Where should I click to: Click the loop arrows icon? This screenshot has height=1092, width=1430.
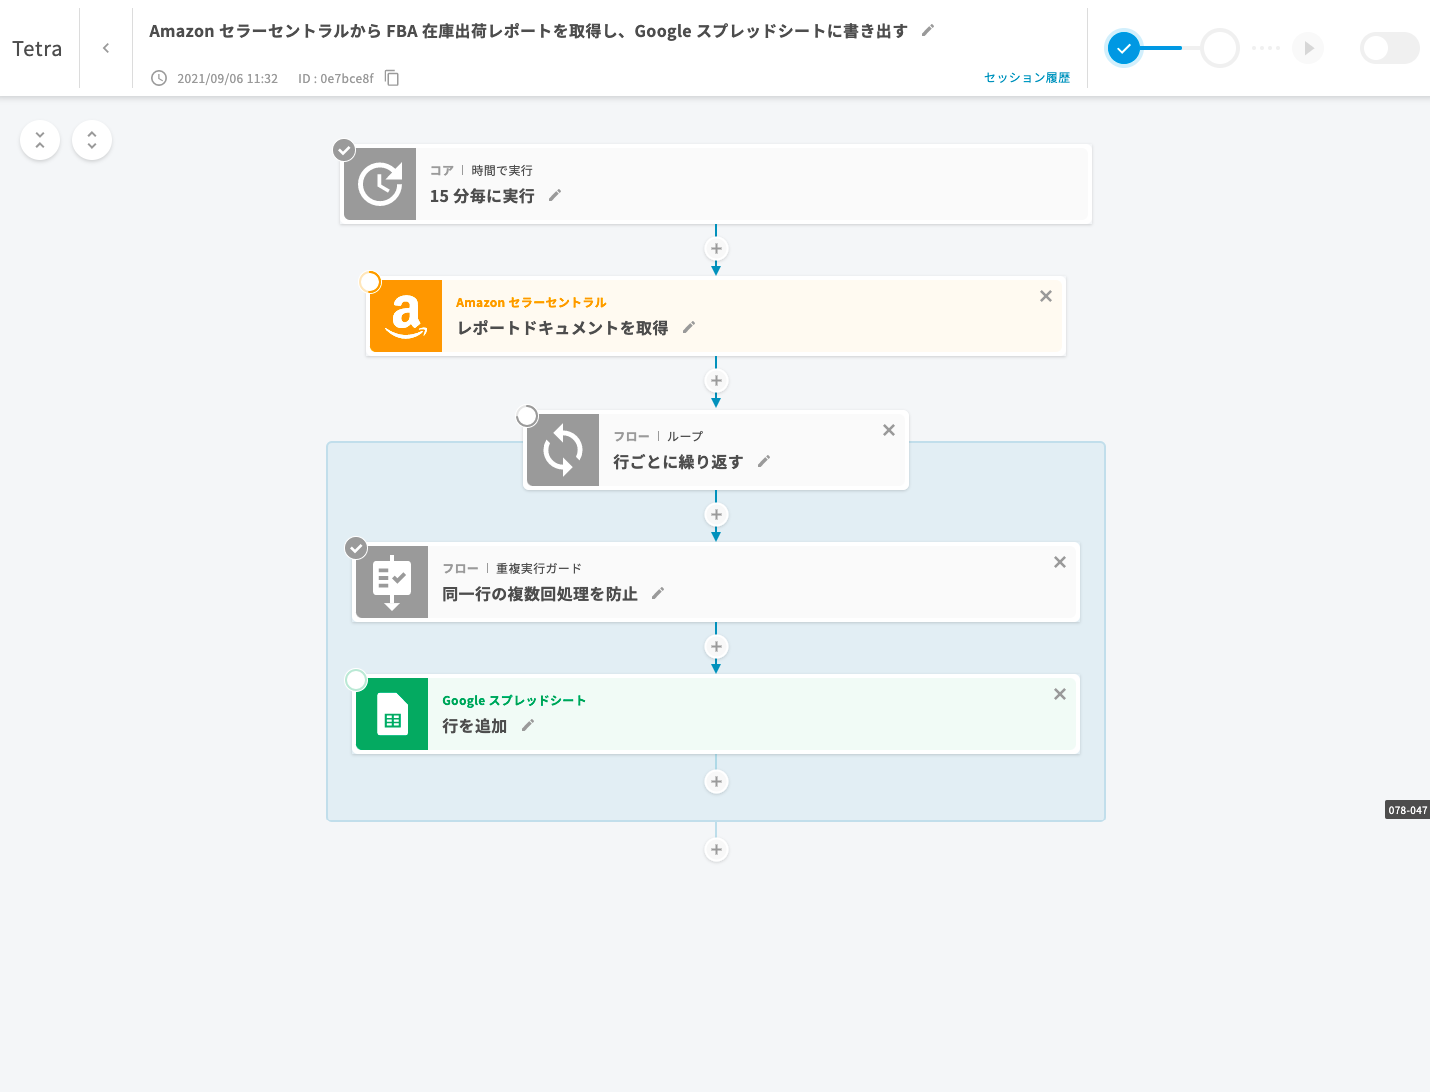563,450
